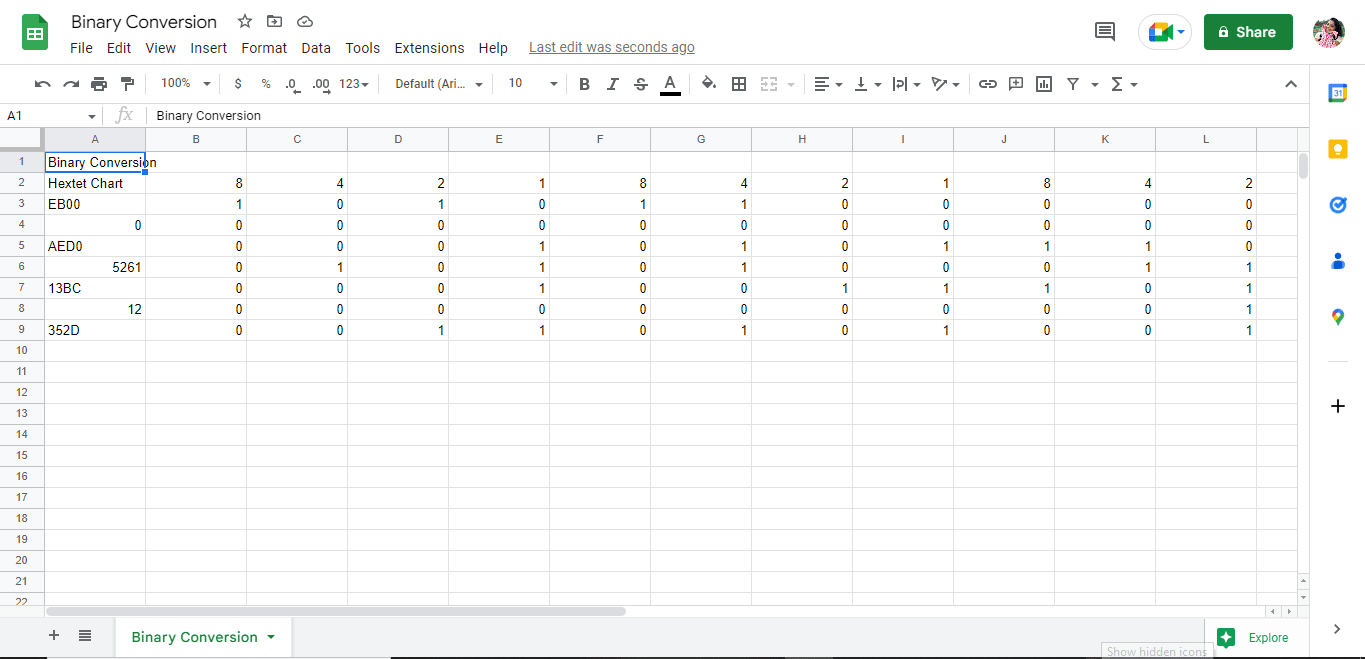Open horizontal align dropdown
This screenshot has width=1365, height=659.
(x=828, y=84)
